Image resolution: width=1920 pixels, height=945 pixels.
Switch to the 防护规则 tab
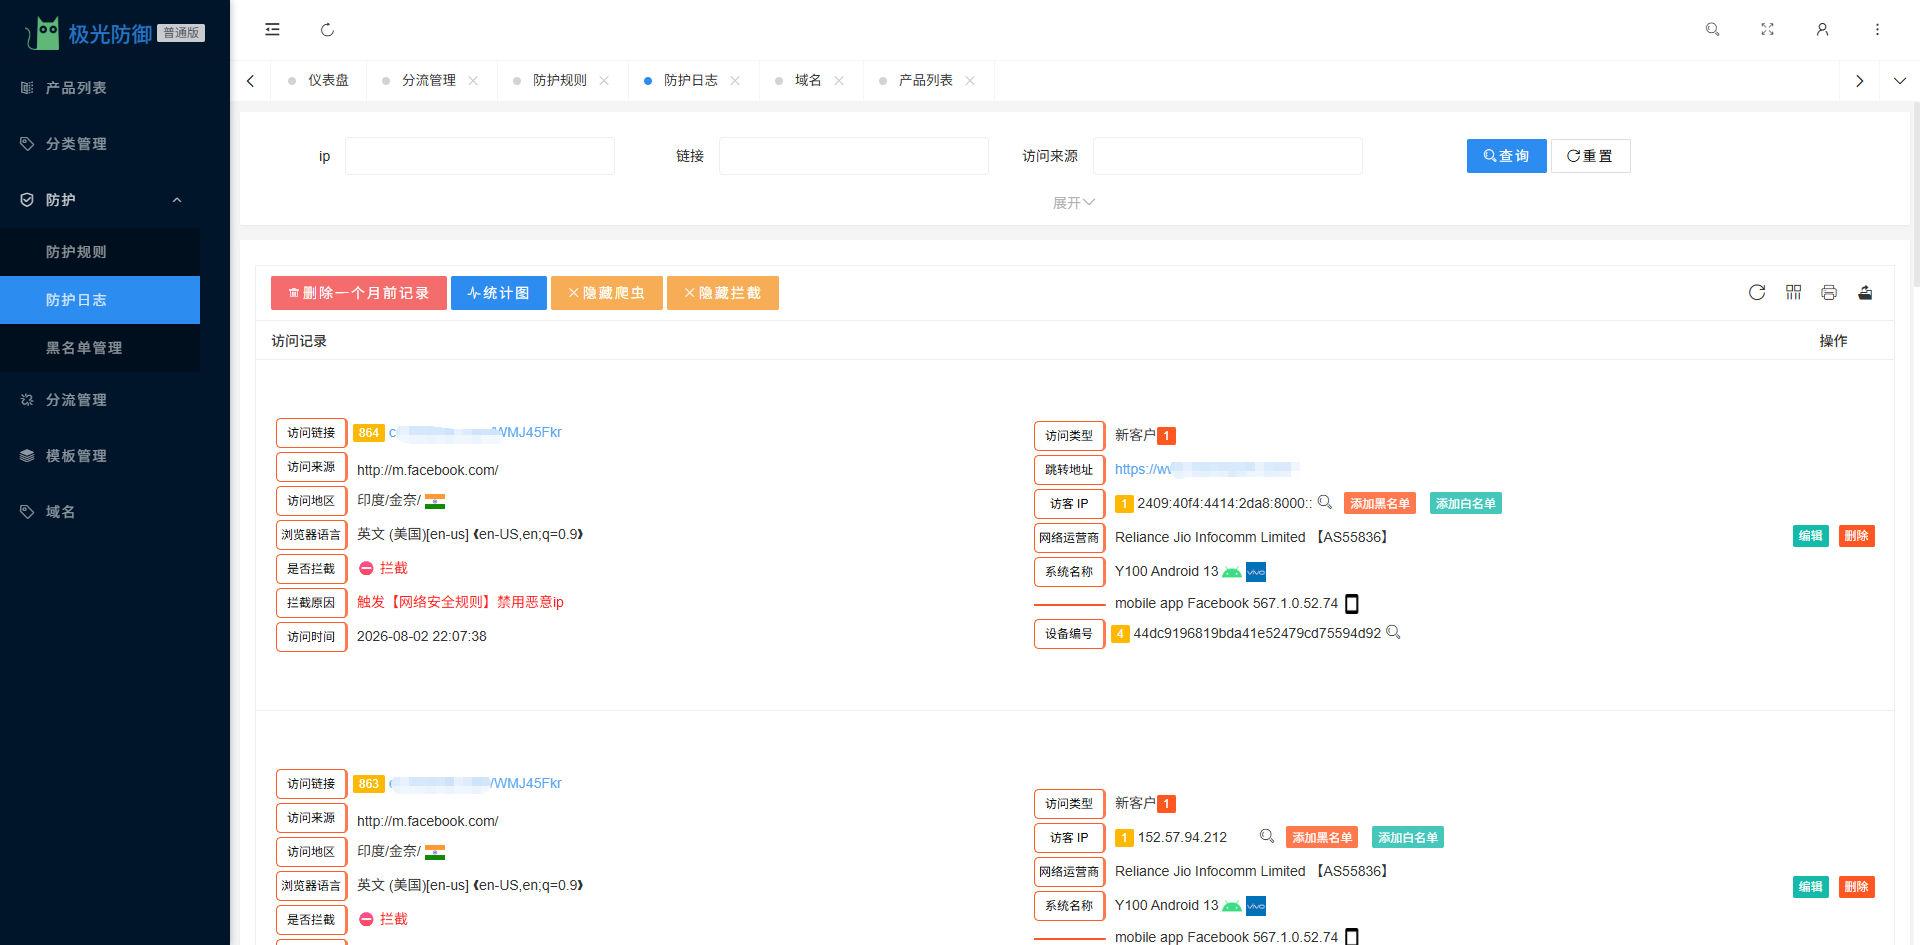[559, 81]
